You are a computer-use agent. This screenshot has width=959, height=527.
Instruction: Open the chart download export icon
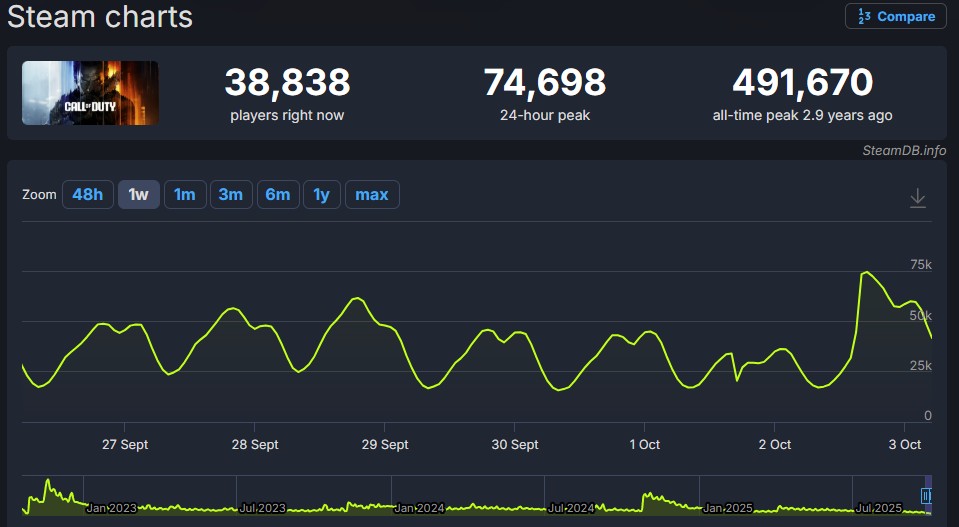tap(918, 198)
